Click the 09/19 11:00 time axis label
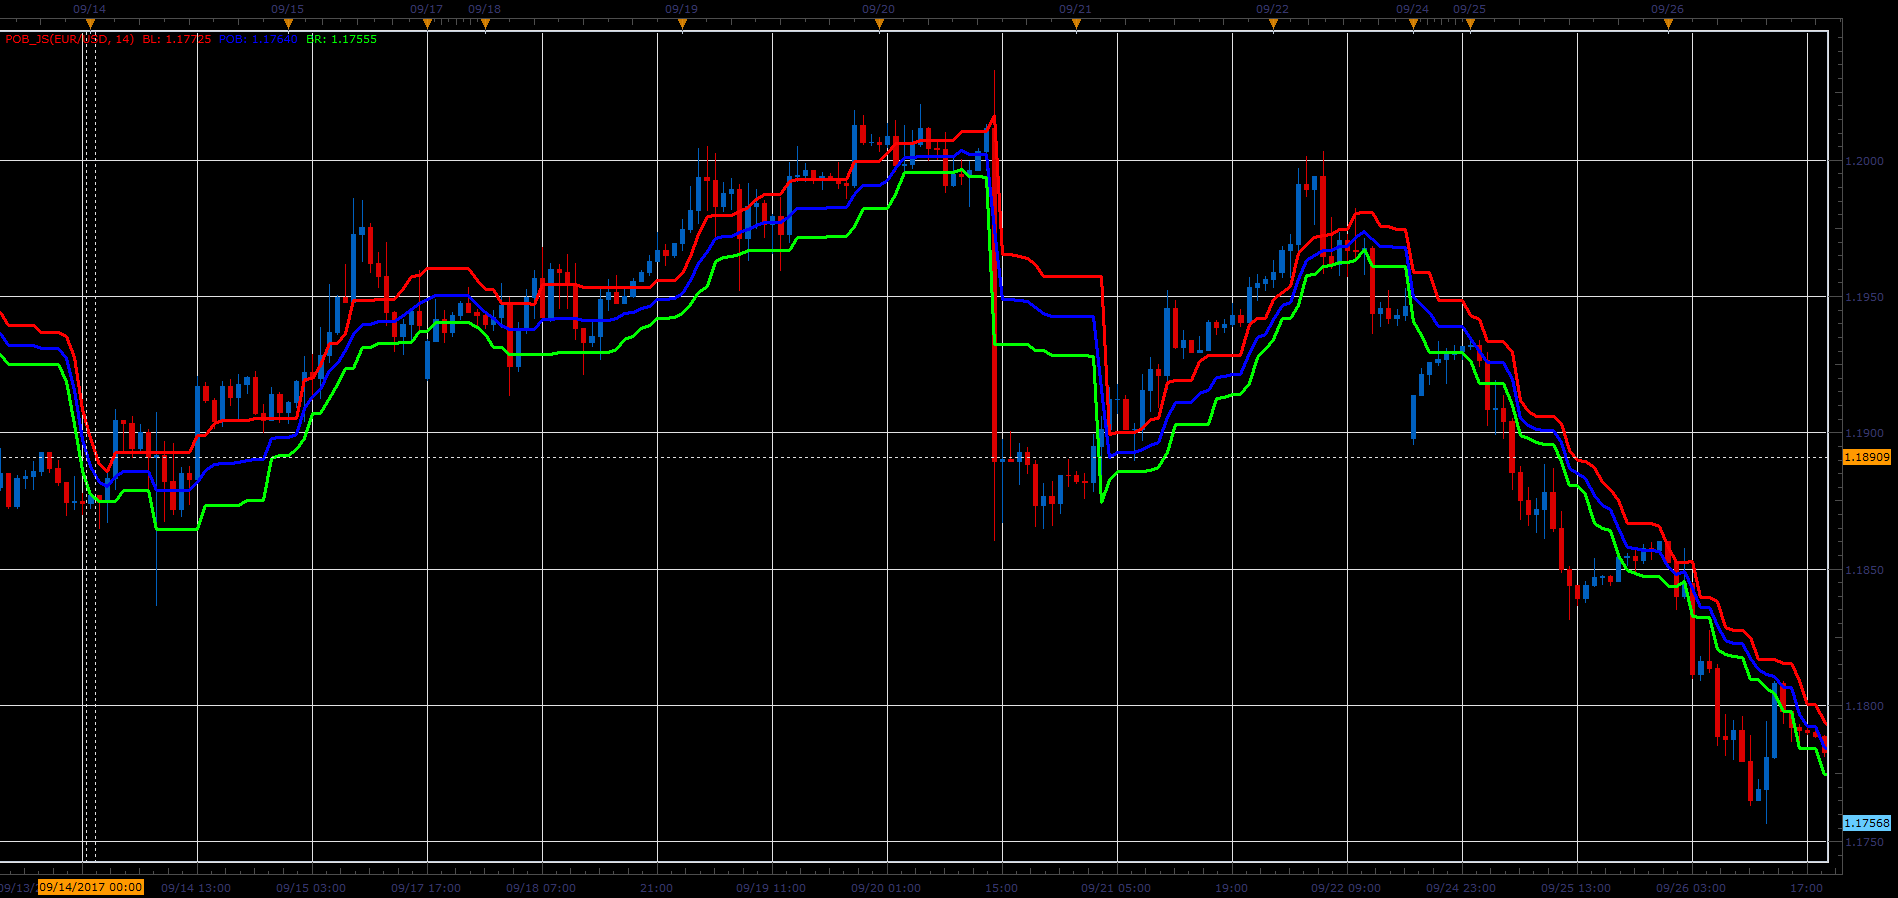 click(x=771, y=888)
